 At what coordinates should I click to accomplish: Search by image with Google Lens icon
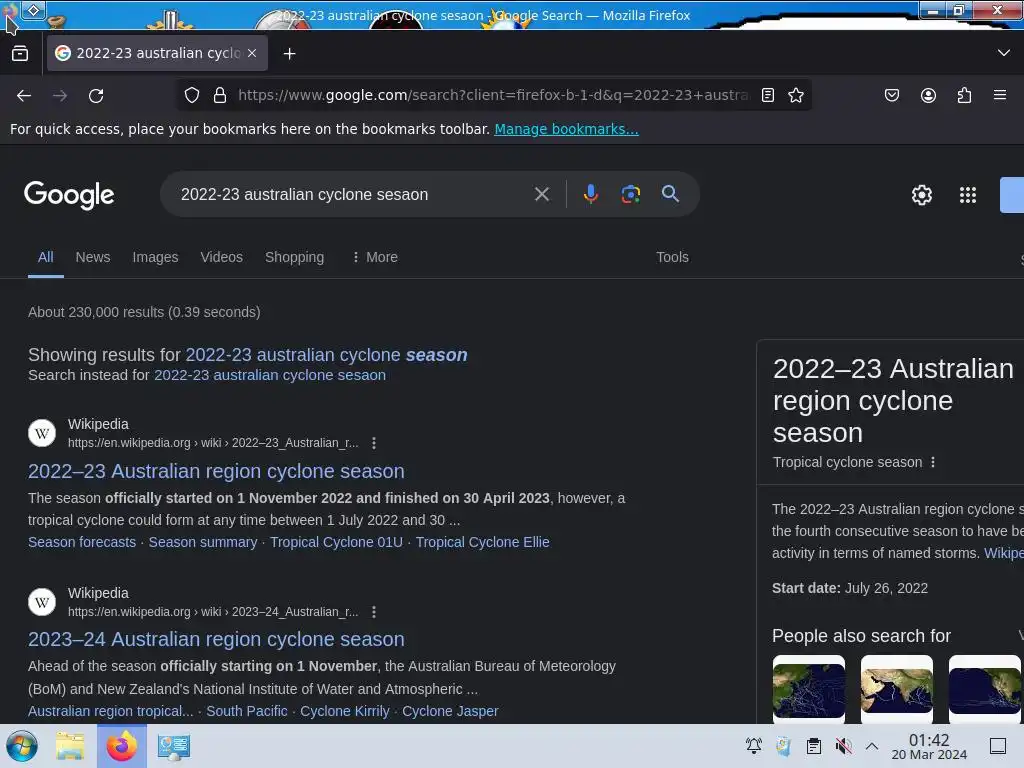click(x=630, y=194)
